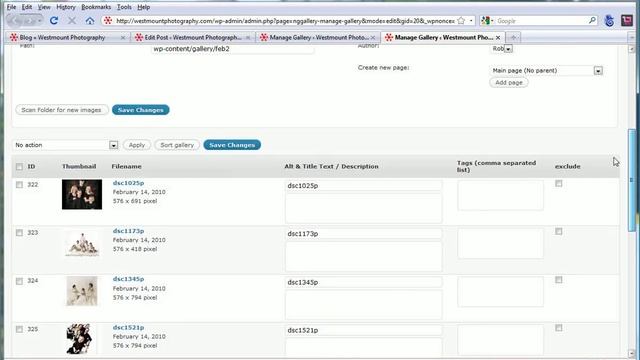Click the gallery path field wp-content/gallery/feb2
640x360 pixels.
click(x=233, y=49)
